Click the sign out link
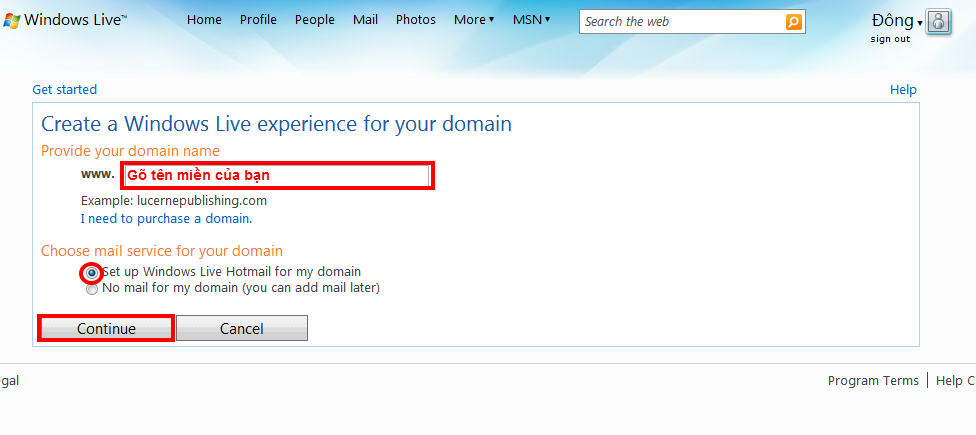This screenshot has width=976, height=435. coord(889,39)
